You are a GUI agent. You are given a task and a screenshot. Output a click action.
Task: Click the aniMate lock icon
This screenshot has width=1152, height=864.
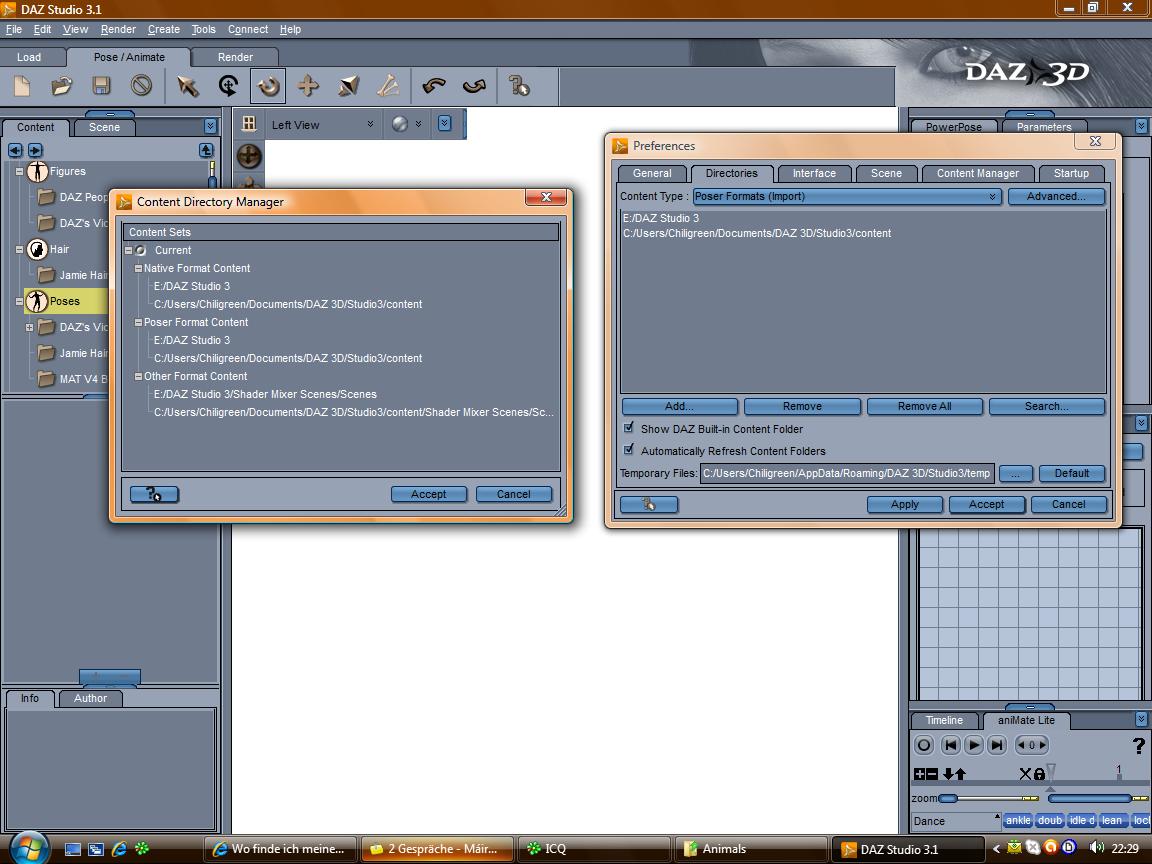1039,774
